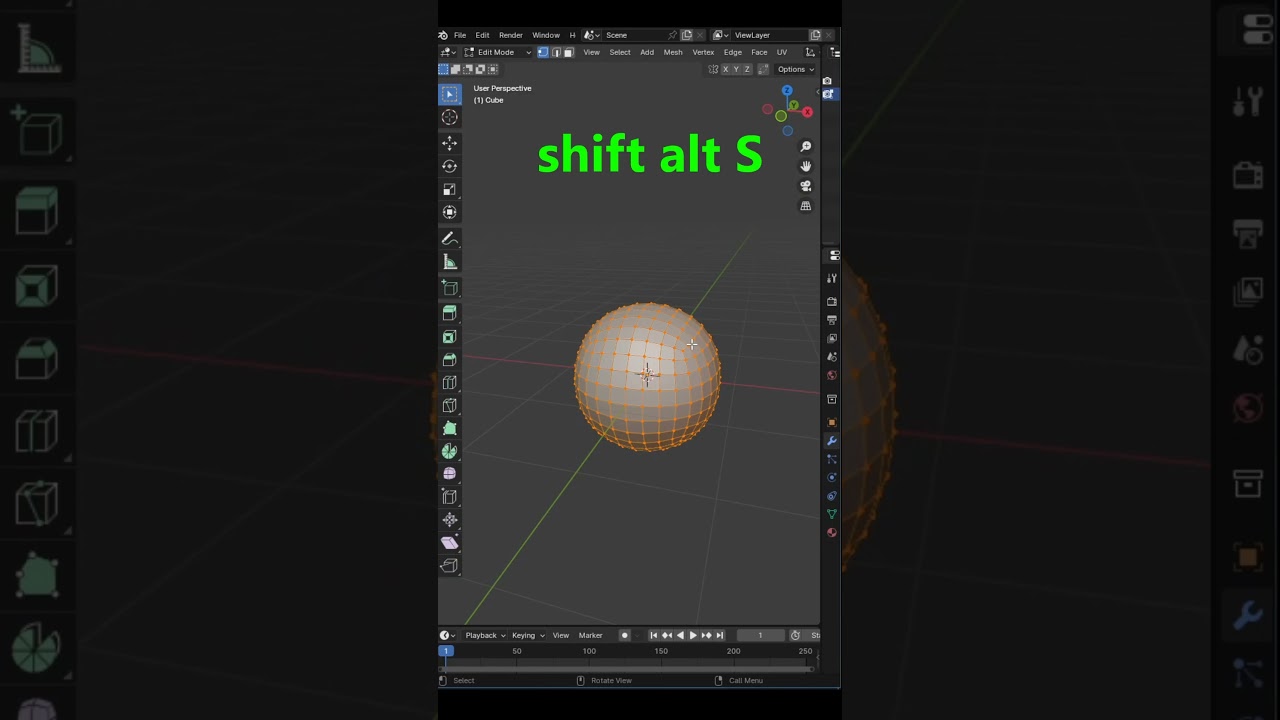Viewport: 1280px width, 720px height.
Task: Toggle automerge vertices icon
Action: pyautogui.click(x=763, y=69)
